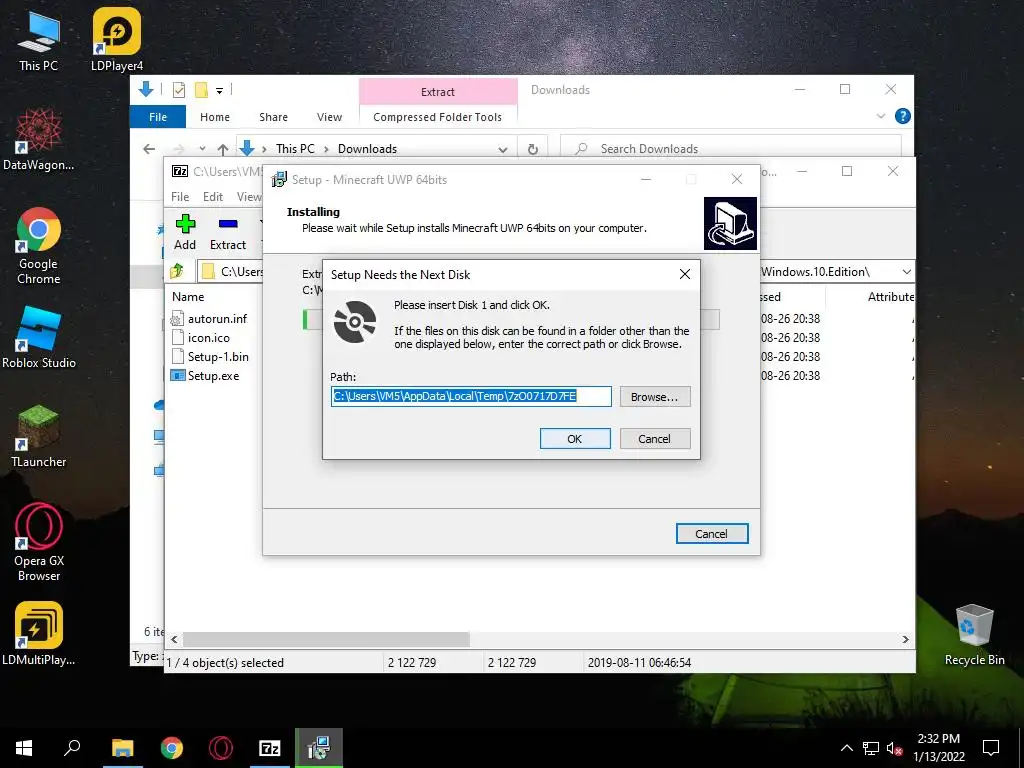The height and width of the screenshot is (768, 1024).
Task: Open the Recycle Bin
Action: pos(974,635)
